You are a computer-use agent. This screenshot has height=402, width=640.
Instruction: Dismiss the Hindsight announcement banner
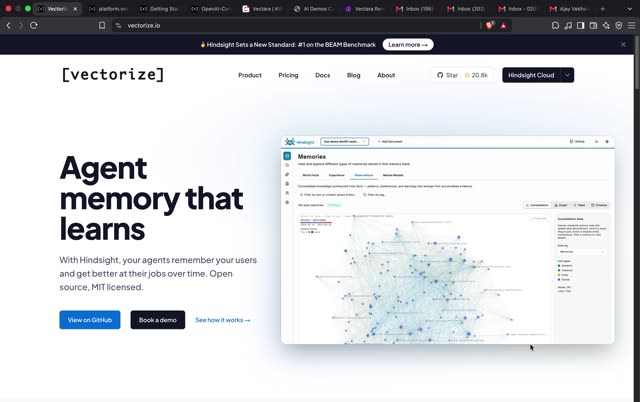[623, 44]
